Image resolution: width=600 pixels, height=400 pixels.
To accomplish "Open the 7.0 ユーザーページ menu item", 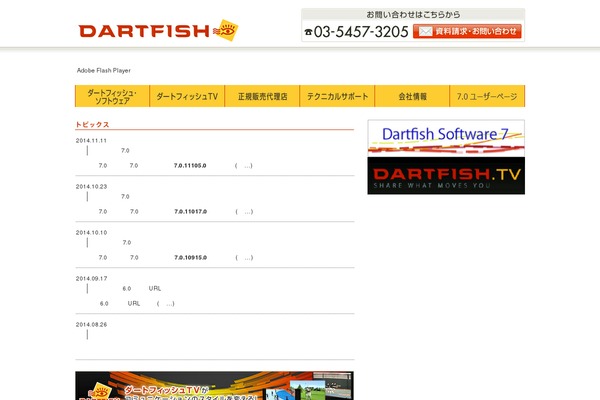I will pyautogui.click(x=487, y=96).
